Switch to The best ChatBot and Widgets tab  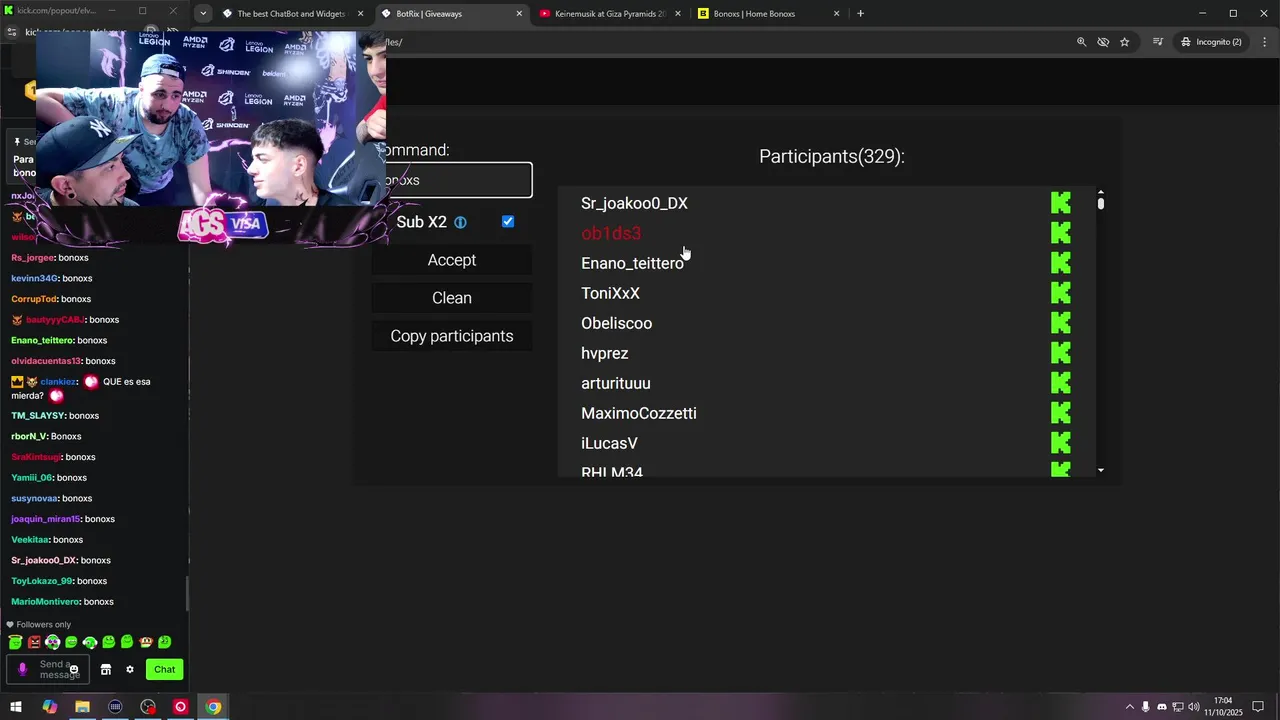[292, 14]
